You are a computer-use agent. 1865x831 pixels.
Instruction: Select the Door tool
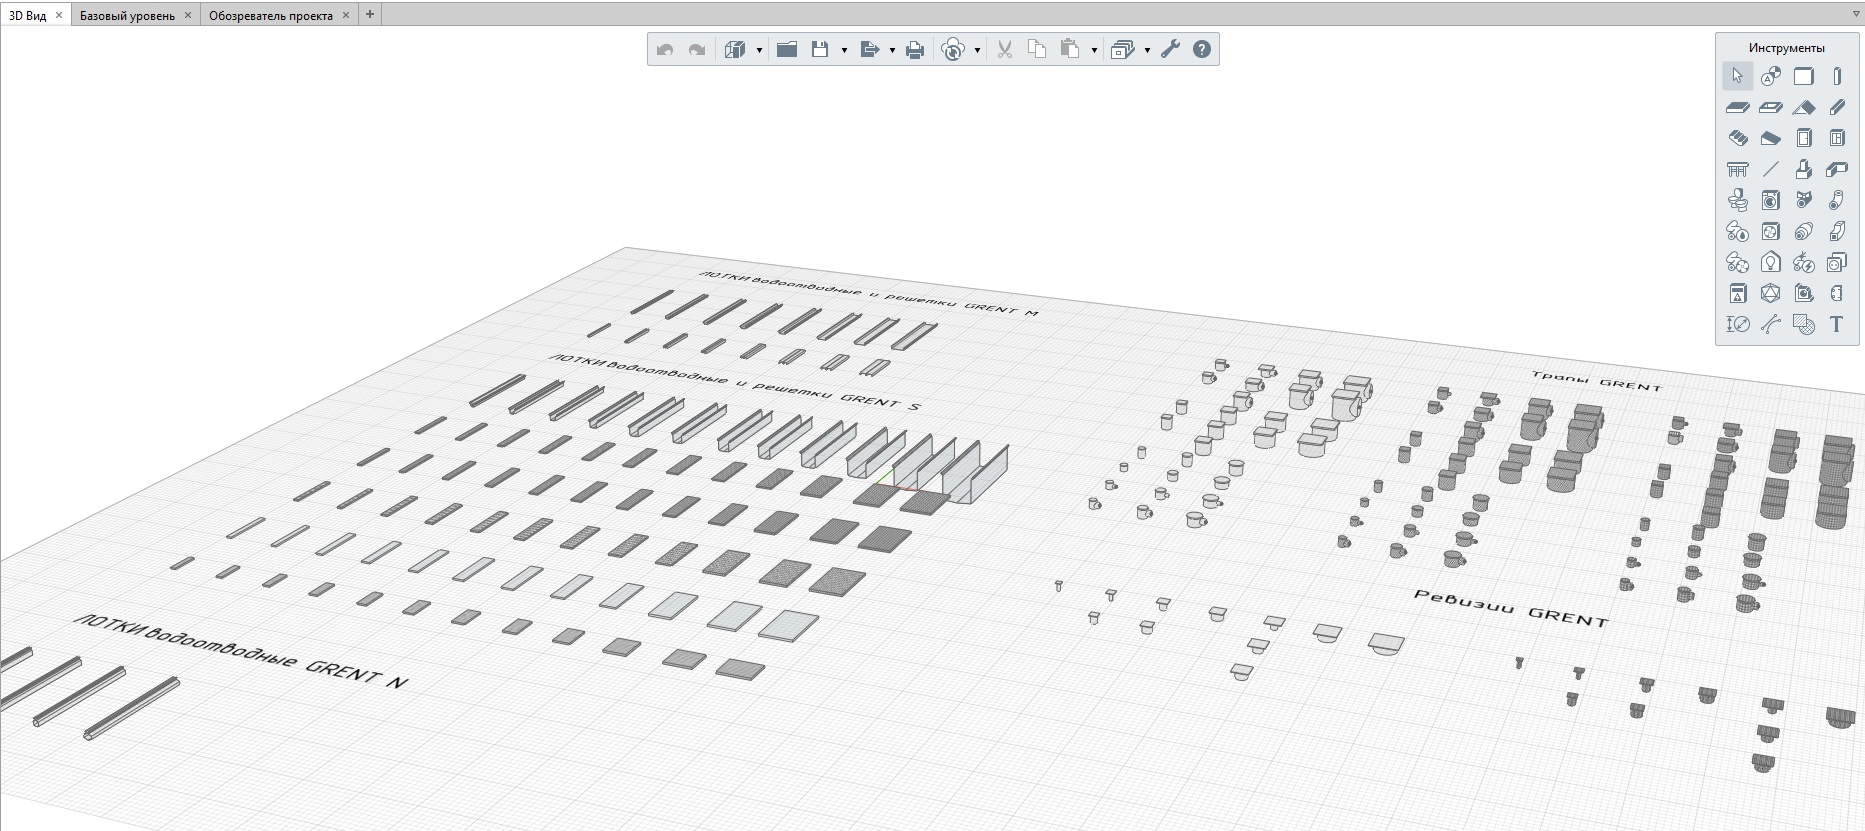pyautogui.click(x=1804, y=138)
